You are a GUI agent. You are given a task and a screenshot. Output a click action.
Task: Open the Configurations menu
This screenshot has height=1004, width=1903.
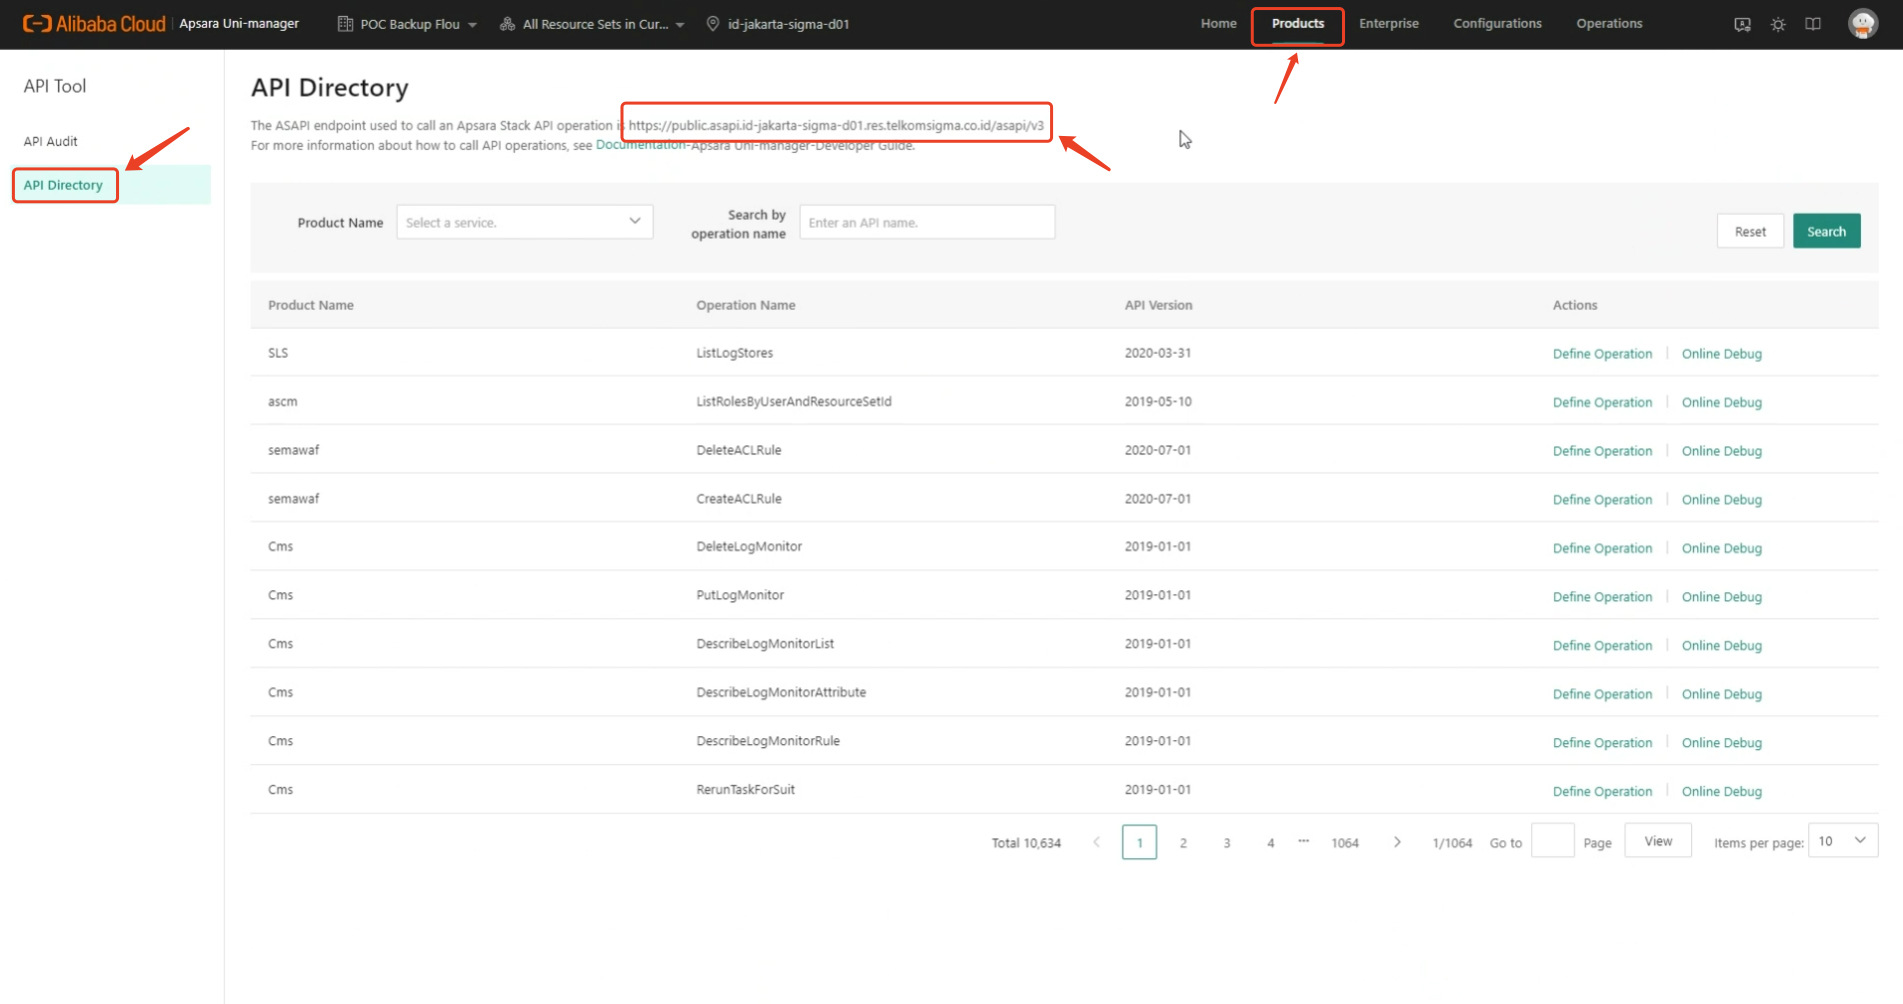pyautogui.click(x=1497, y=24)
